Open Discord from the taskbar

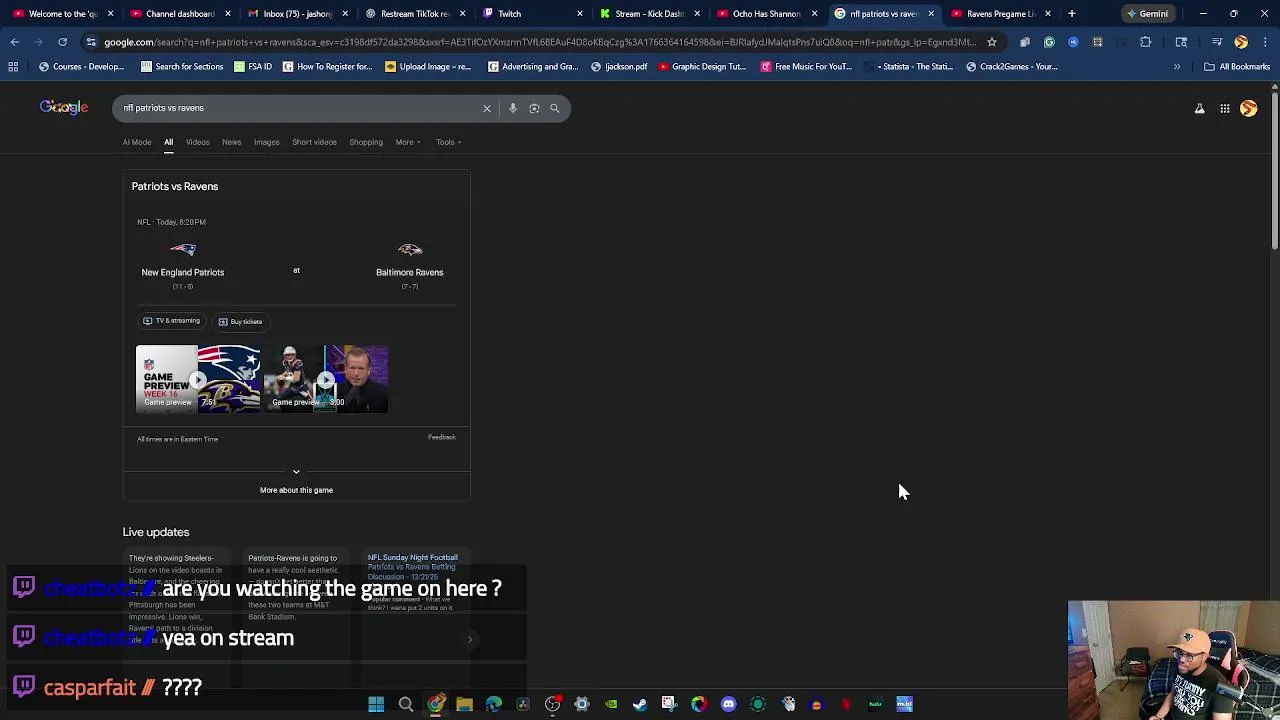728,704
